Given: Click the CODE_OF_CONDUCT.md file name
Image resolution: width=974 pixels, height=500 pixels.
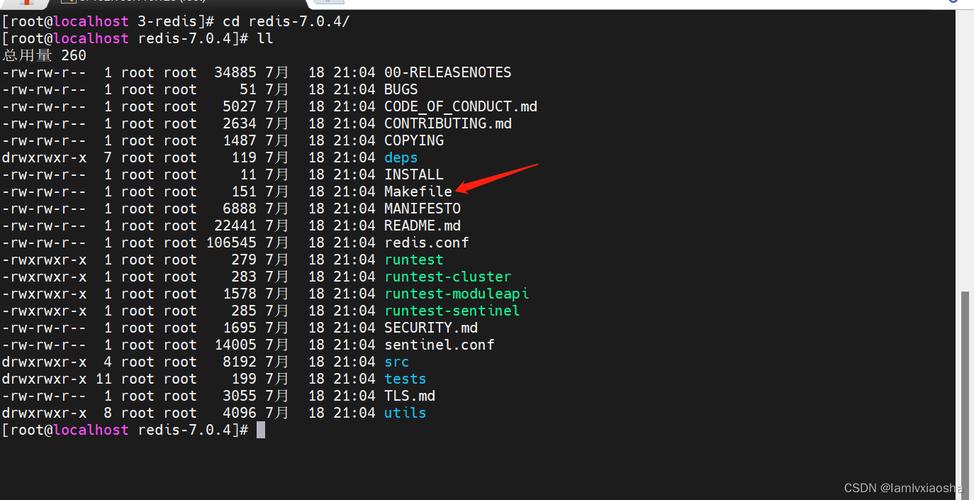Looking at the screenshot, I should [460, 107].
